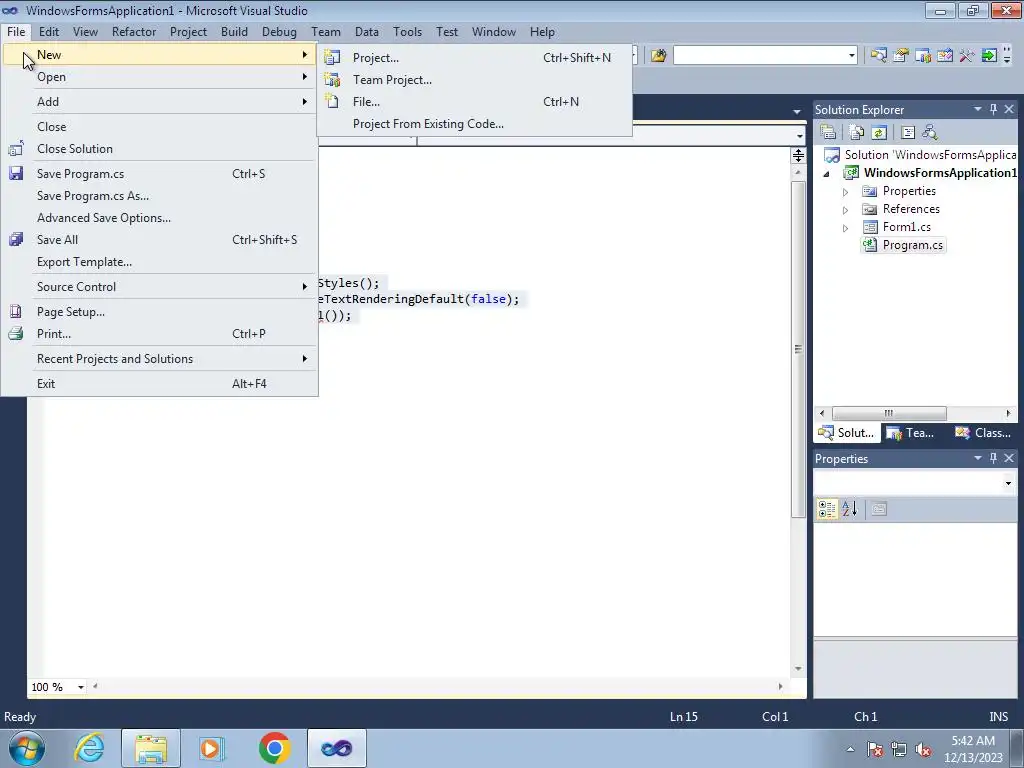Switch to the Team Explorer tab
The image size is (1024, 768).
pyautogui.click(x=910, y=433)
